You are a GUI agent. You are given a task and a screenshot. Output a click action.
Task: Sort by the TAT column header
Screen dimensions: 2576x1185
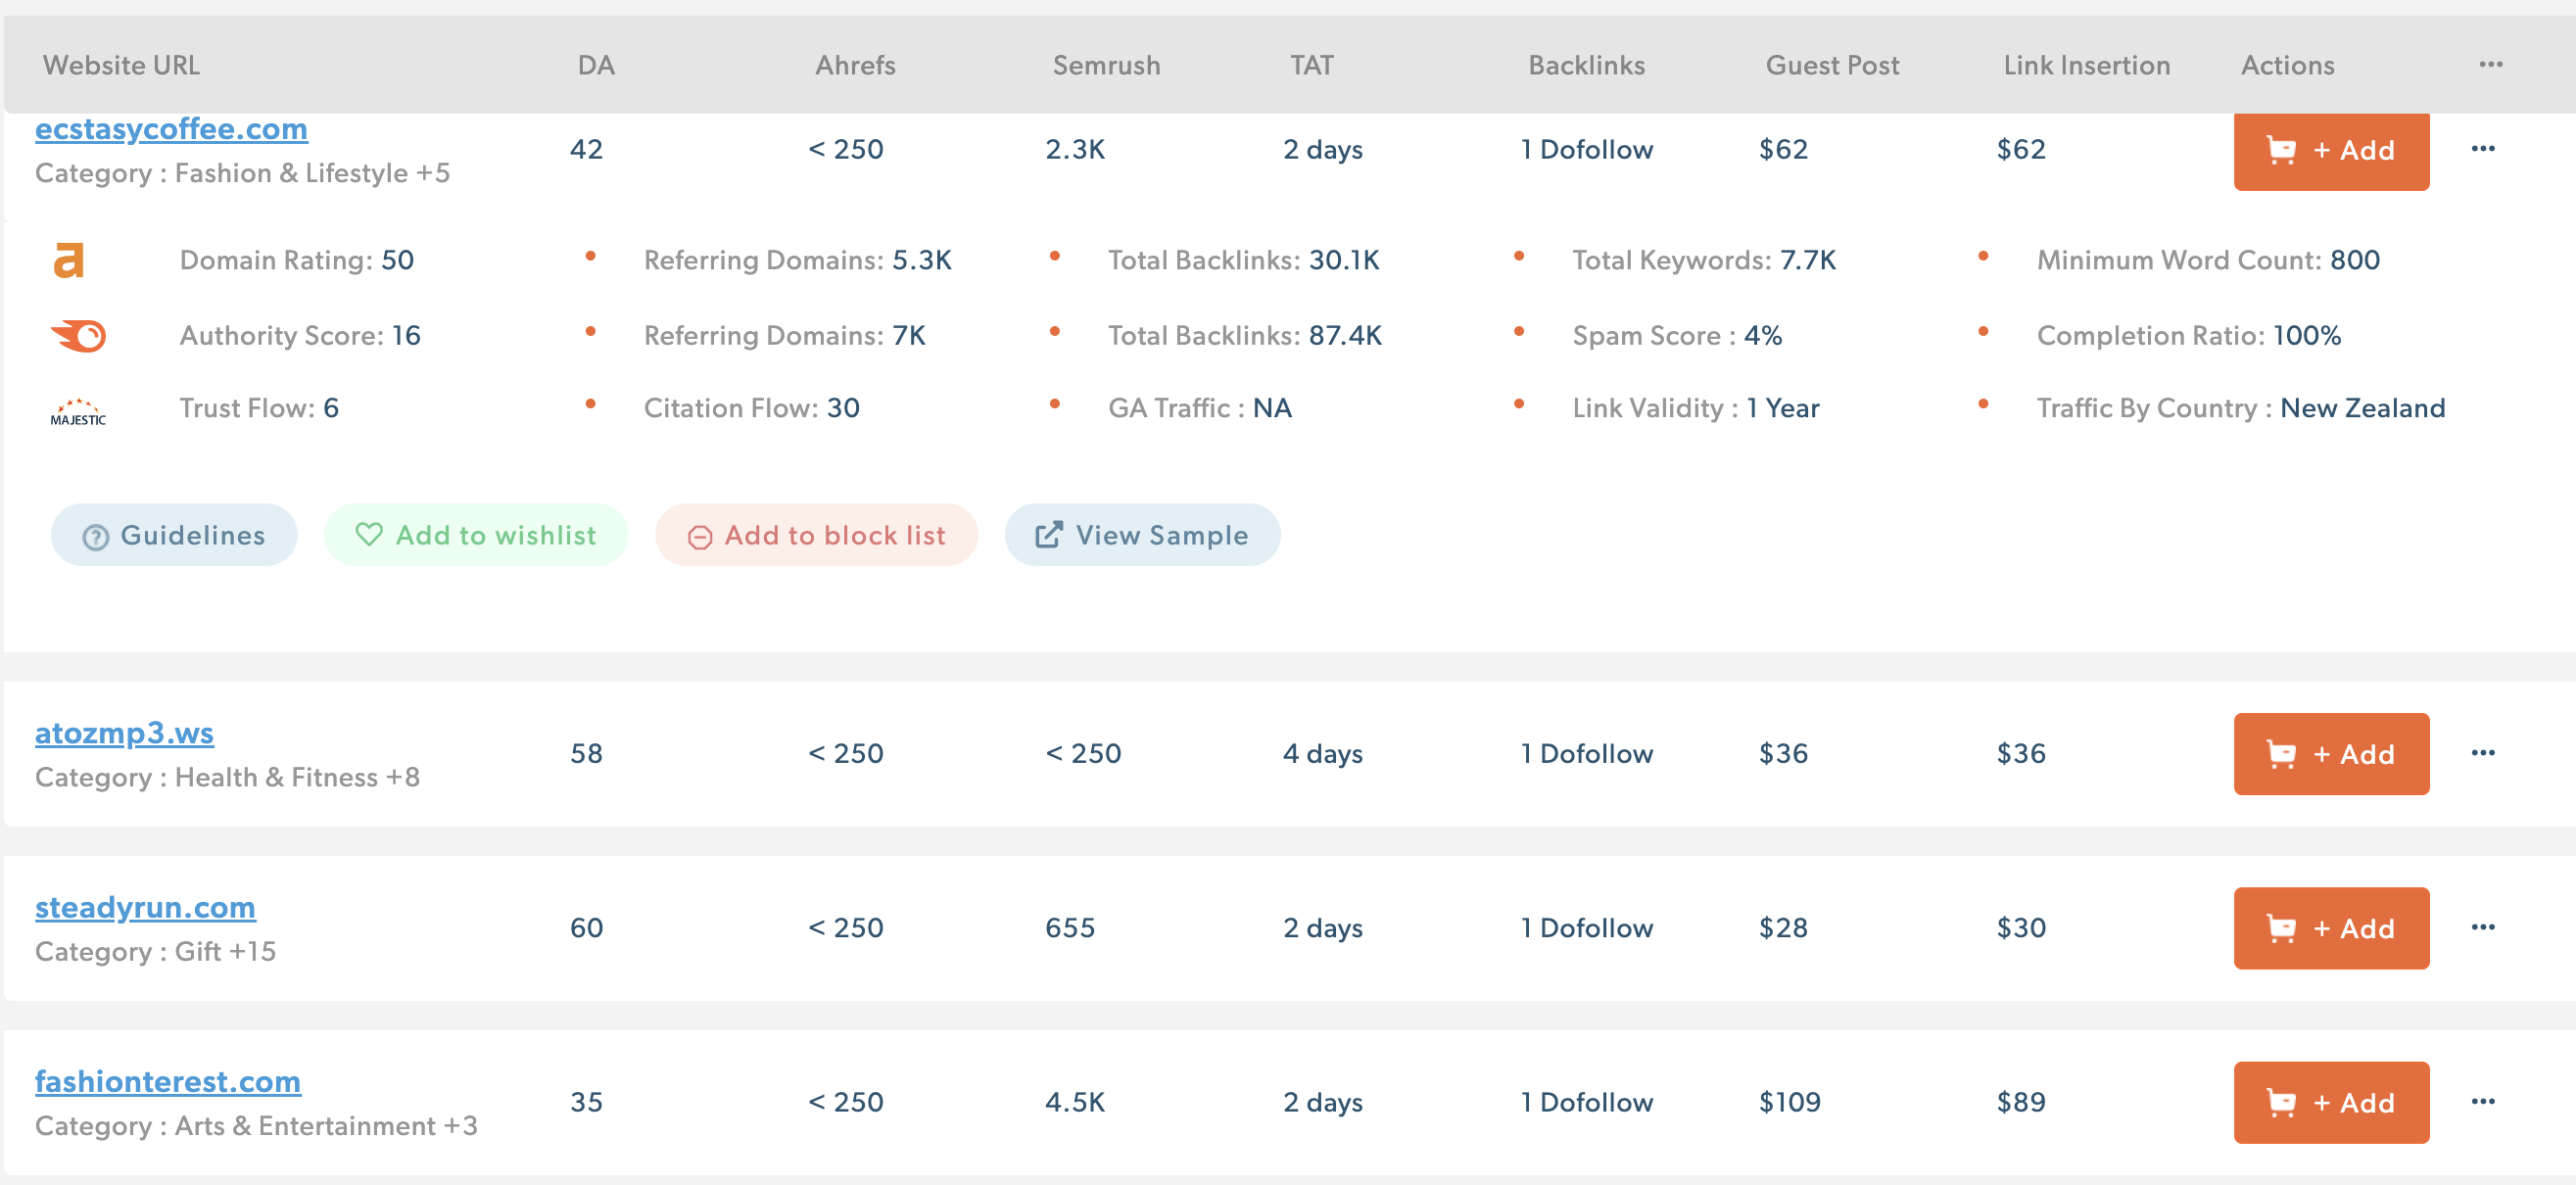pyautogui.click(x=1311, y=65)
